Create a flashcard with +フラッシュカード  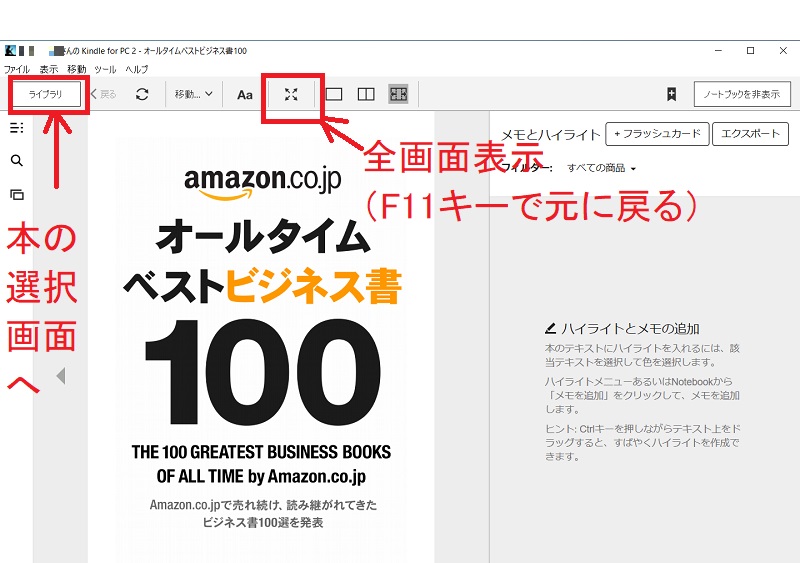657,134
